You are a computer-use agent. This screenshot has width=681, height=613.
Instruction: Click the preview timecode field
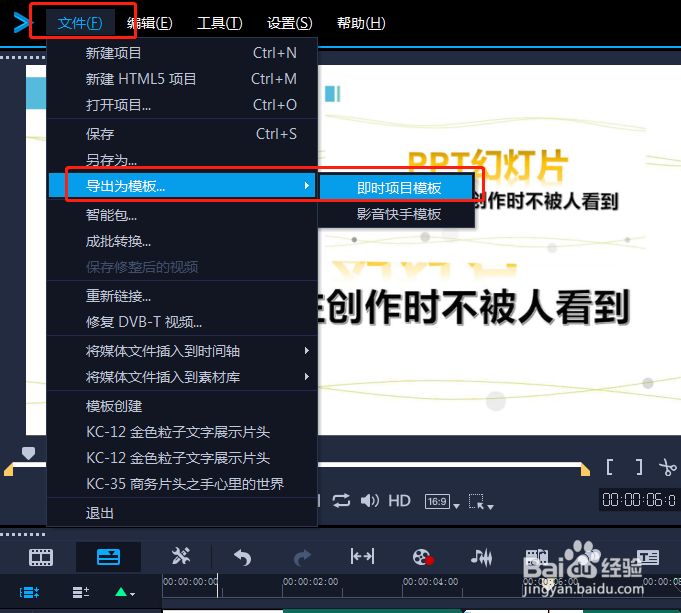click(638, 500)
